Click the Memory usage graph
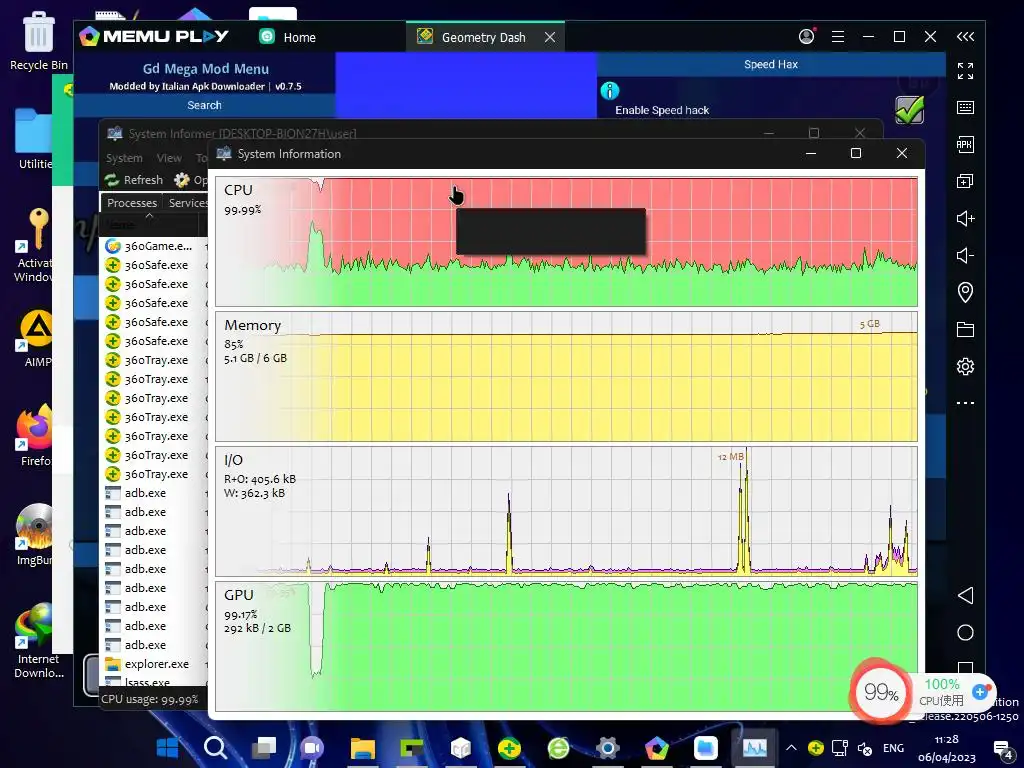 tap(566, 377)
